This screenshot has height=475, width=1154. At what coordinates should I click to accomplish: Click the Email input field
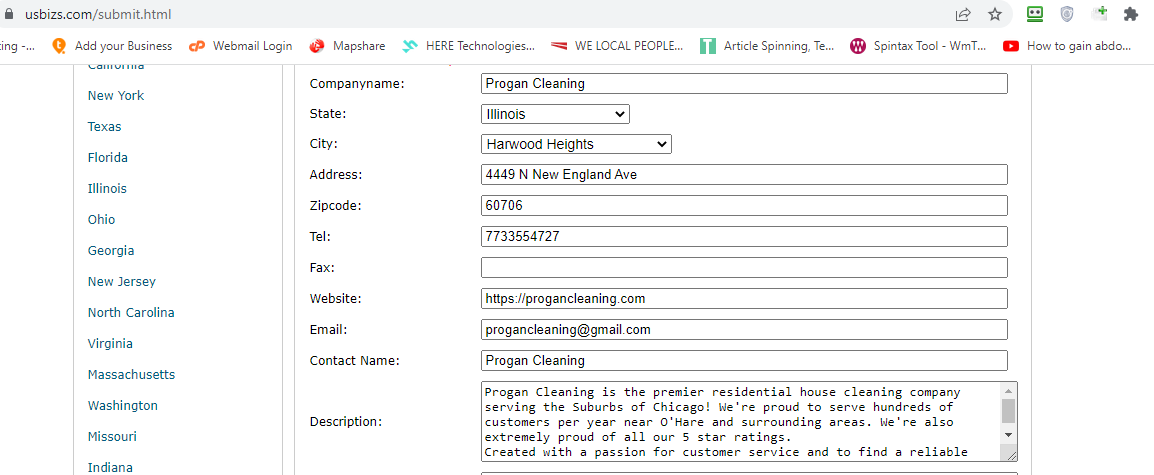click(744, 329)
